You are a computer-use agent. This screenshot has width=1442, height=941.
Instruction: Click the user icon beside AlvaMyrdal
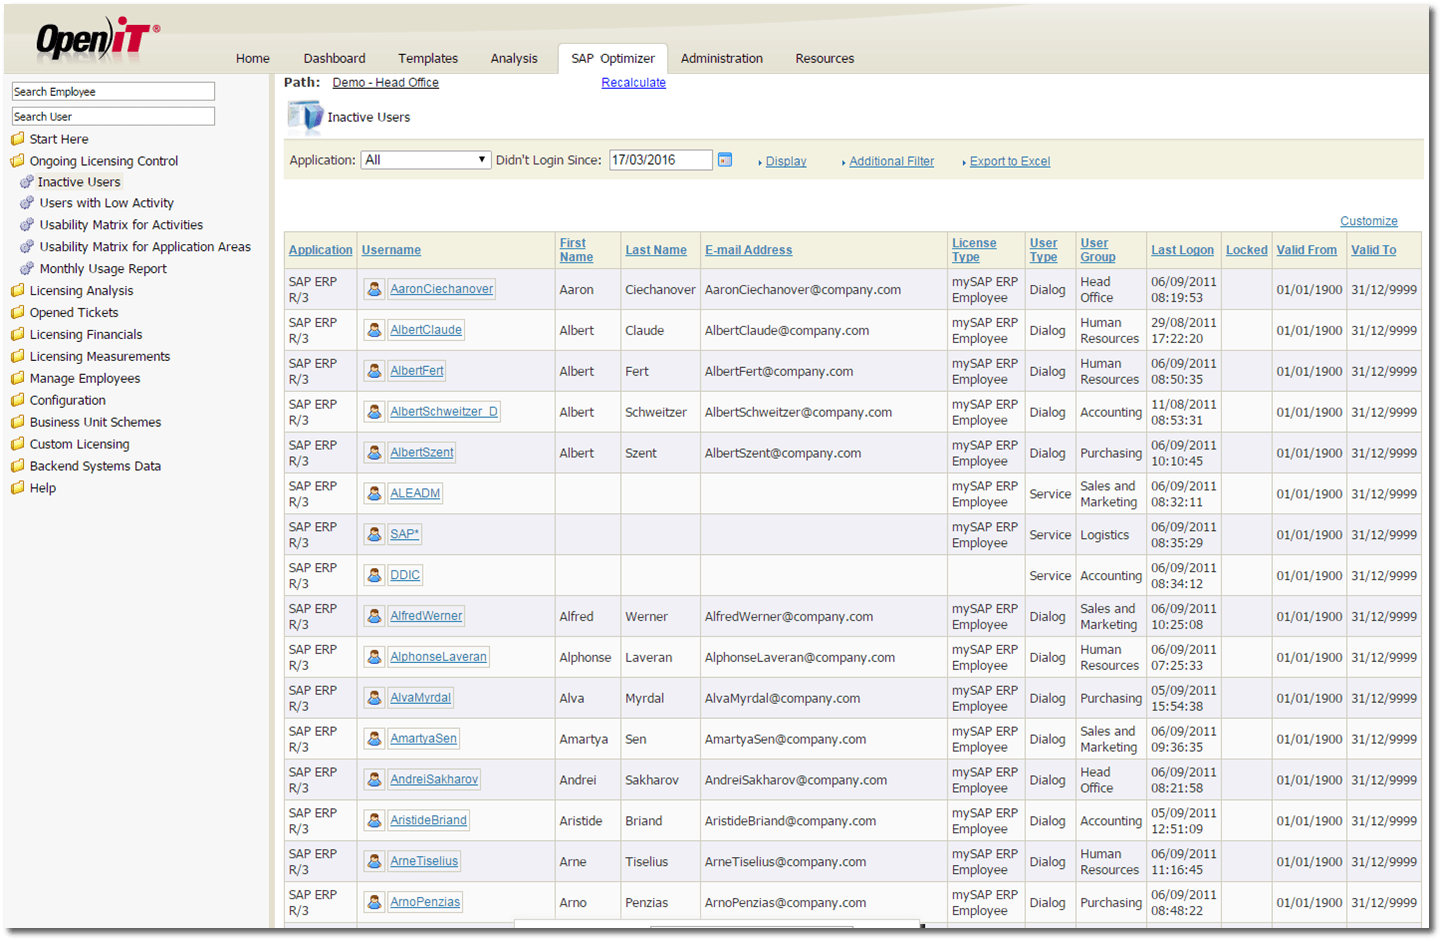(x=374, y=699)
